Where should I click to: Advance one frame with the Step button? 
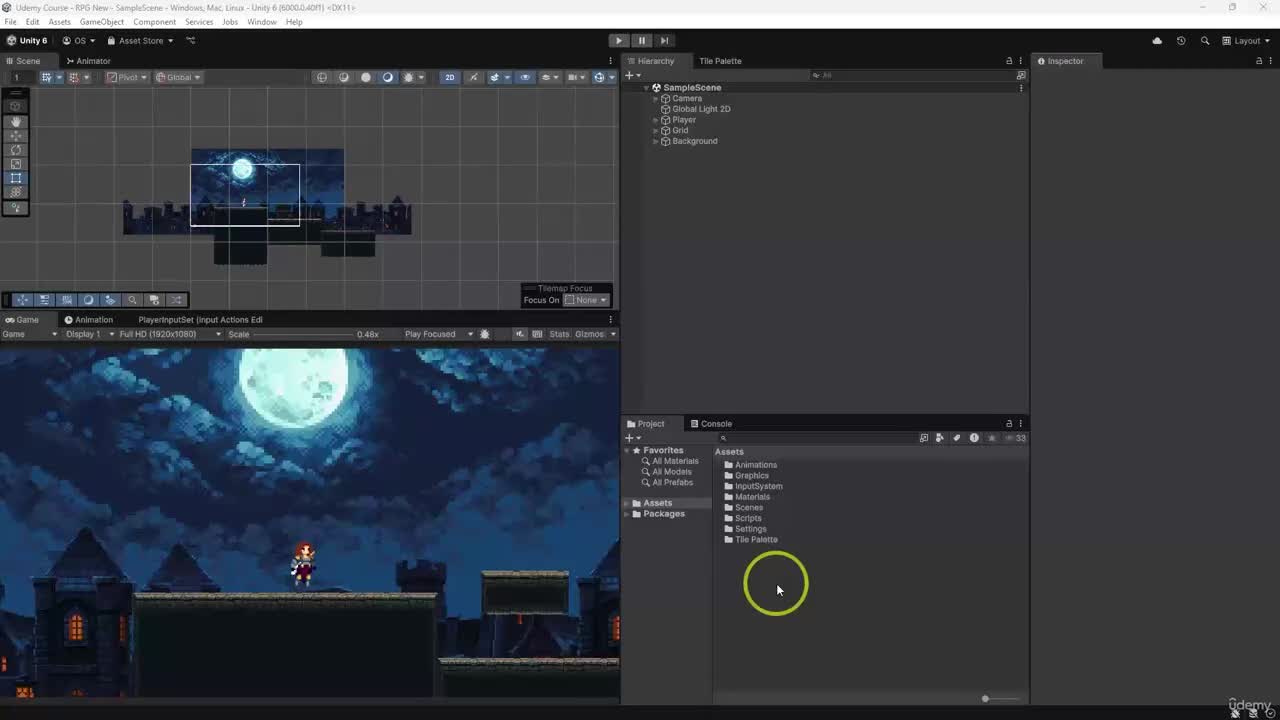[x=664, y=41]
